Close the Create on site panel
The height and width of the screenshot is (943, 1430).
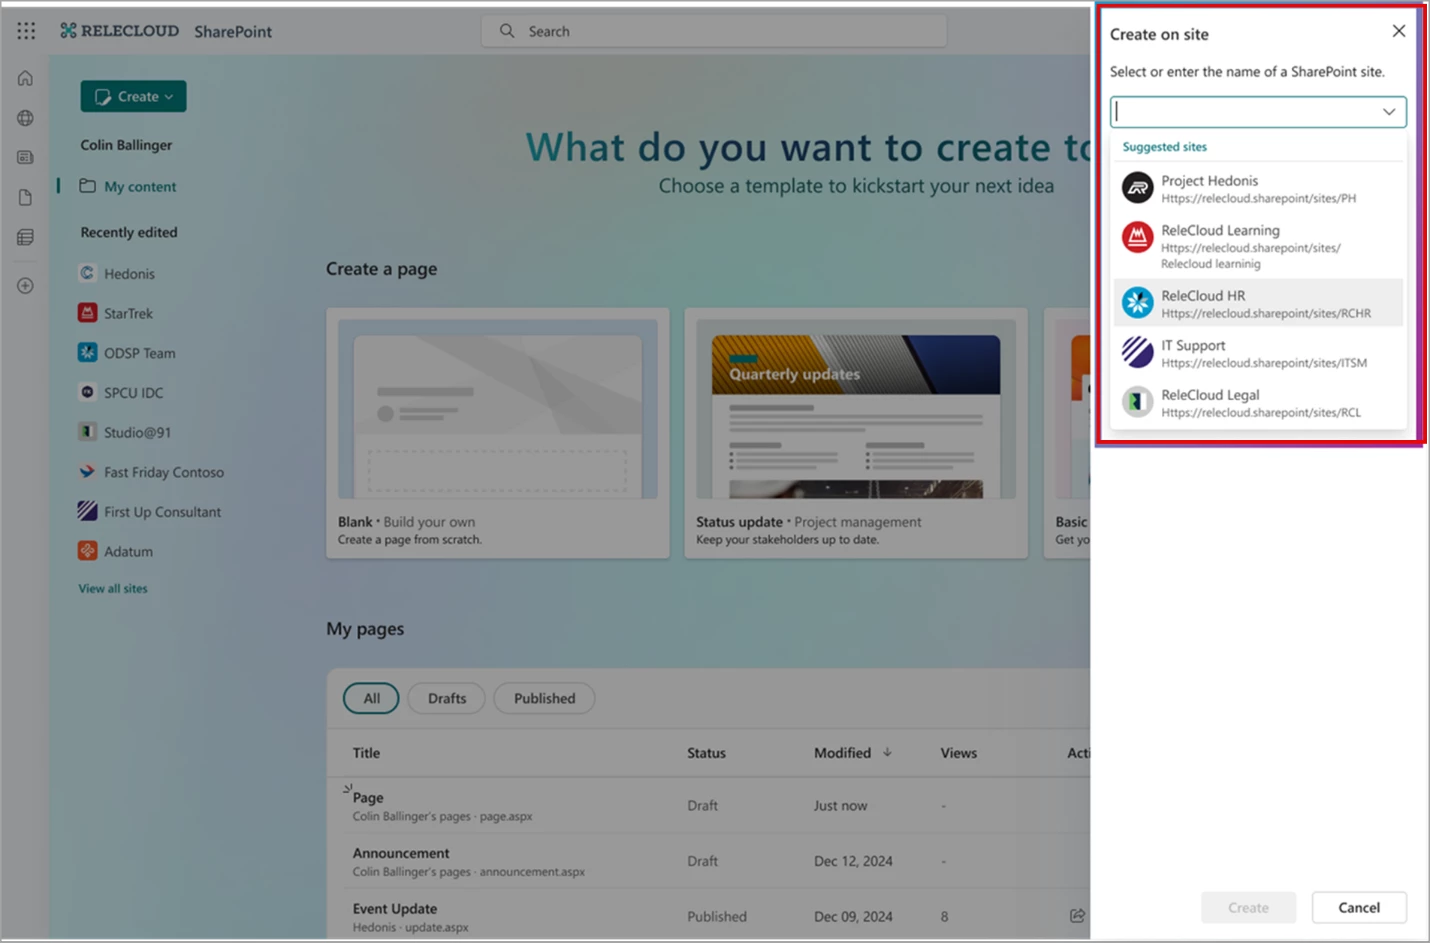[1399, 31]
